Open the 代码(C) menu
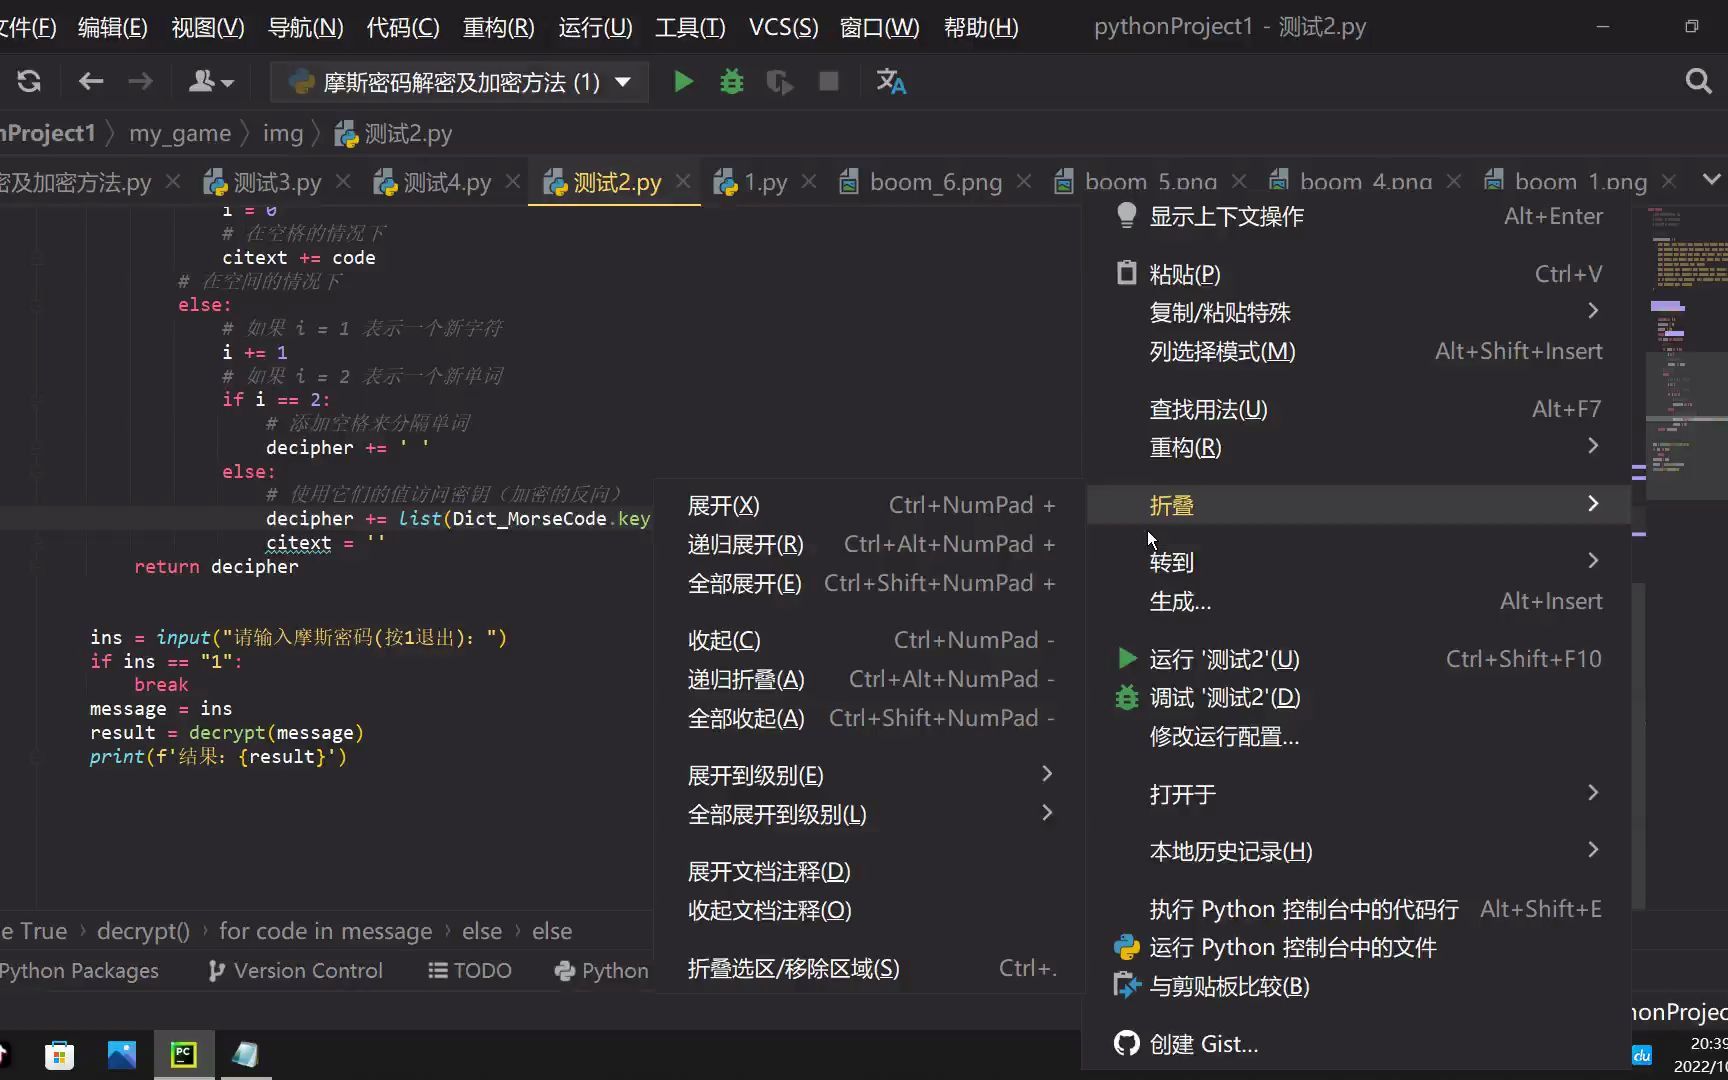1728x1080 pixels. tap(403, 27)
